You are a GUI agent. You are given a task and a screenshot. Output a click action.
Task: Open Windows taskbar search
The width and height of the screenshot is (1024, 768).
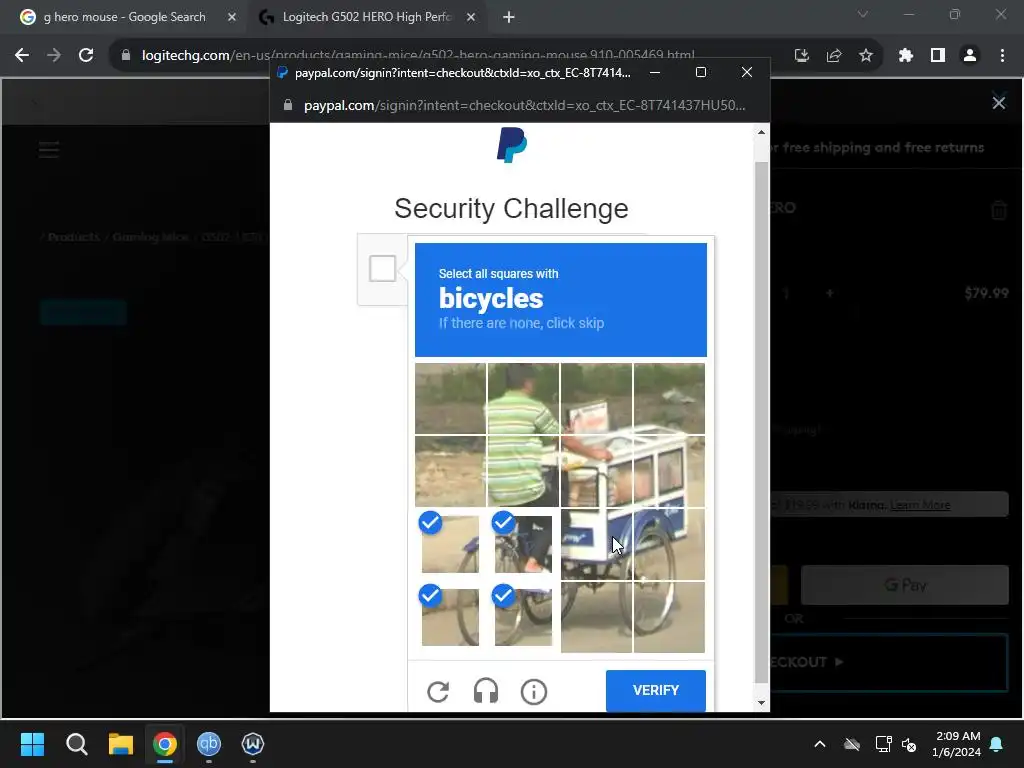click(76, 744)
